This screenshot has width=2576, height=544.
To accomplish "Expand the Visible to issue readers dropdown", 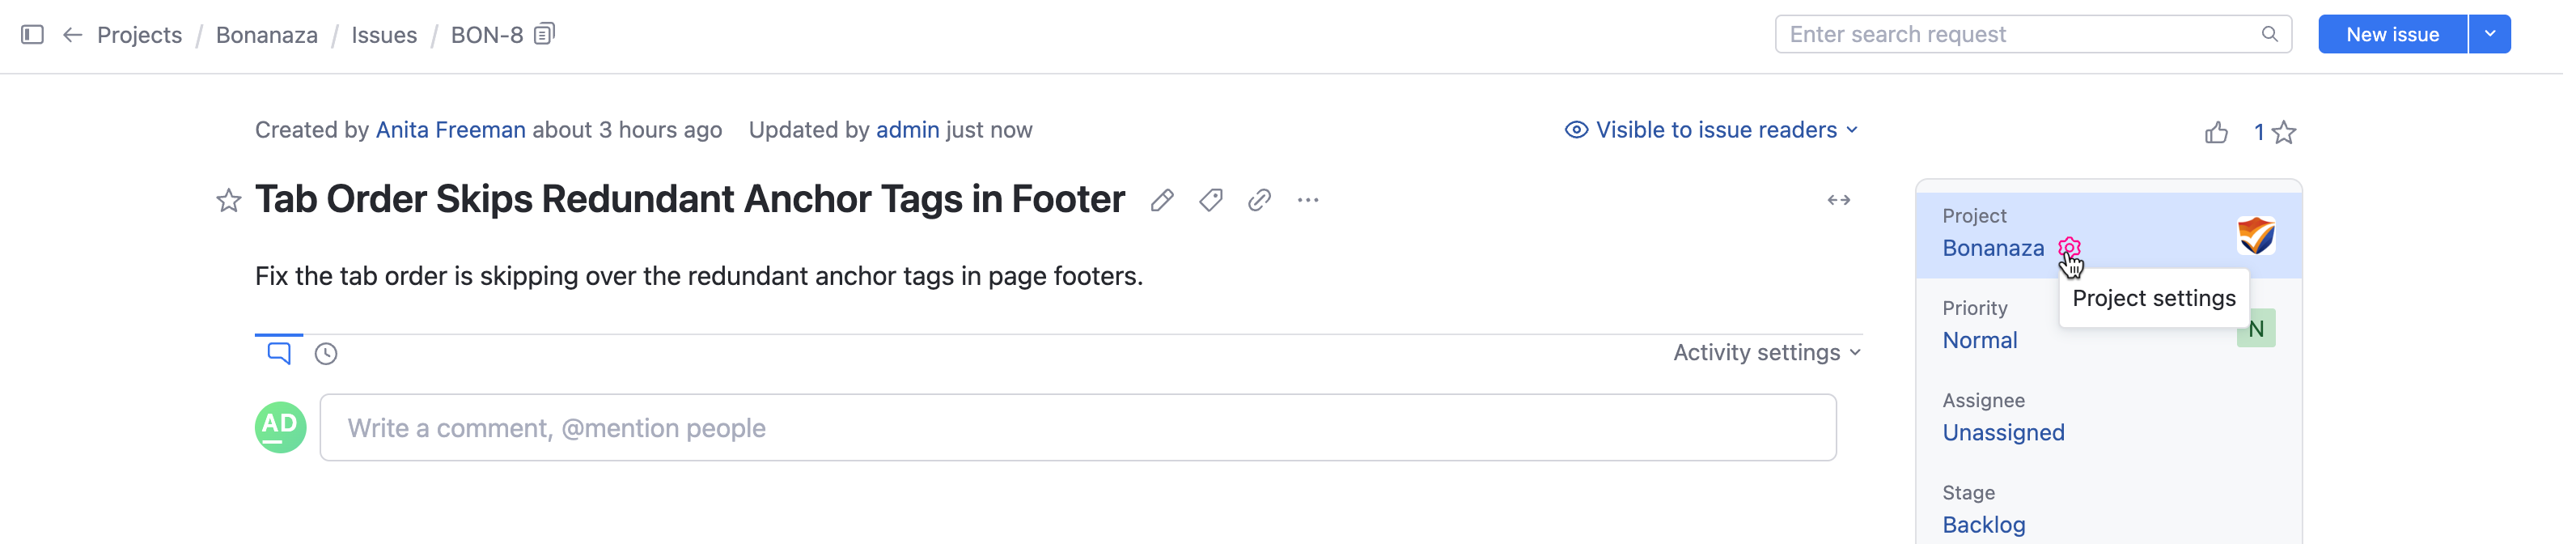I will click(1711, 130).
